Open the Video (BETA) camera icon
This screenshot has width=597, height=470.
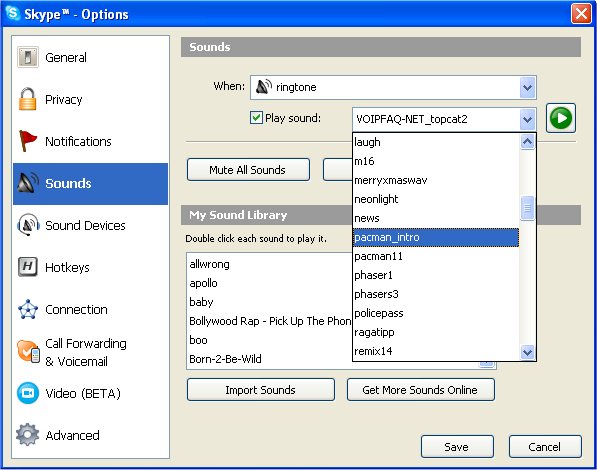click(28, 393)
